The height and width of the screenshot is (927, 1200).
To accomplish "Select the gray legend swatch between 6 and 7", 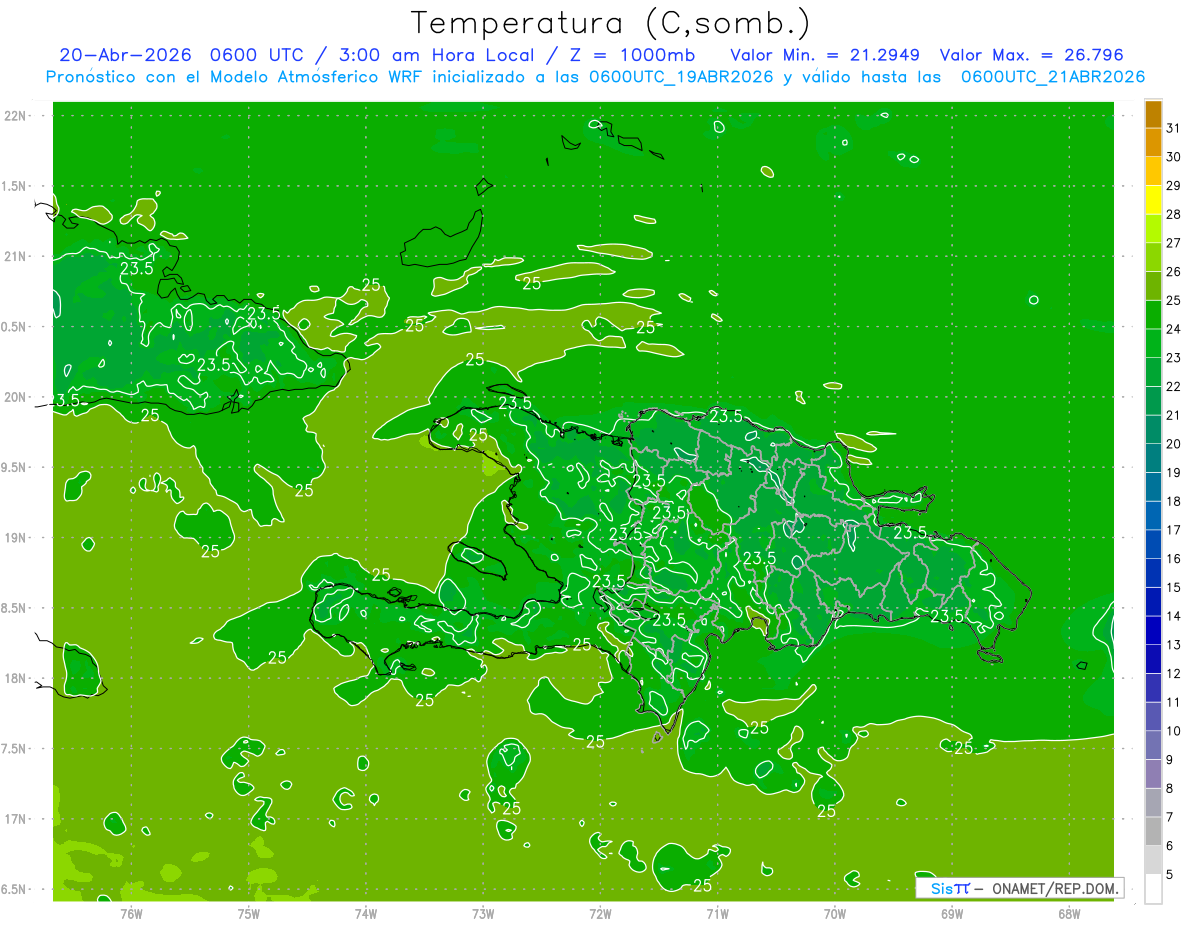I will click(1153, 832).
